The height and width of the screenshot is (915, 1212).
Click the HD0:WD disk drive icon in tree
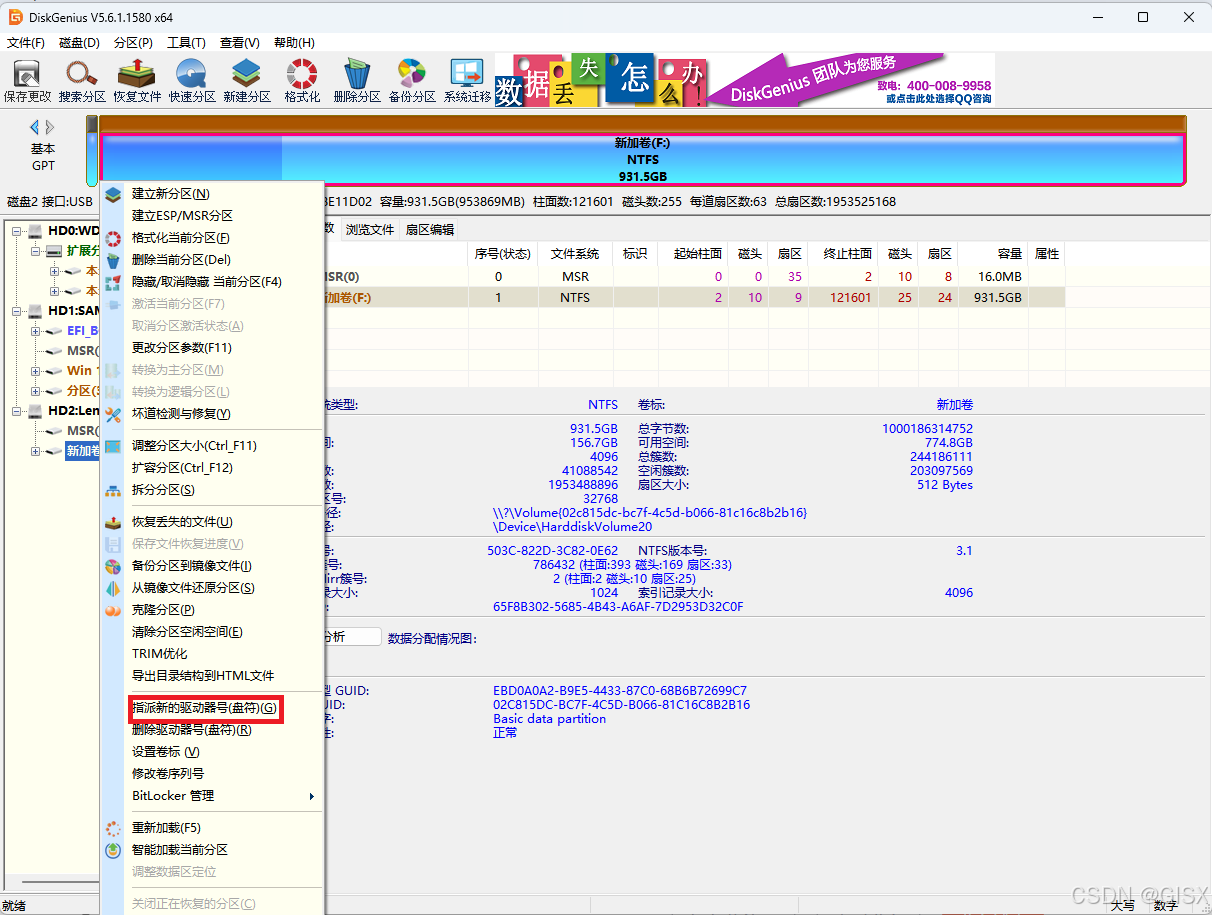tap(36, 231)
